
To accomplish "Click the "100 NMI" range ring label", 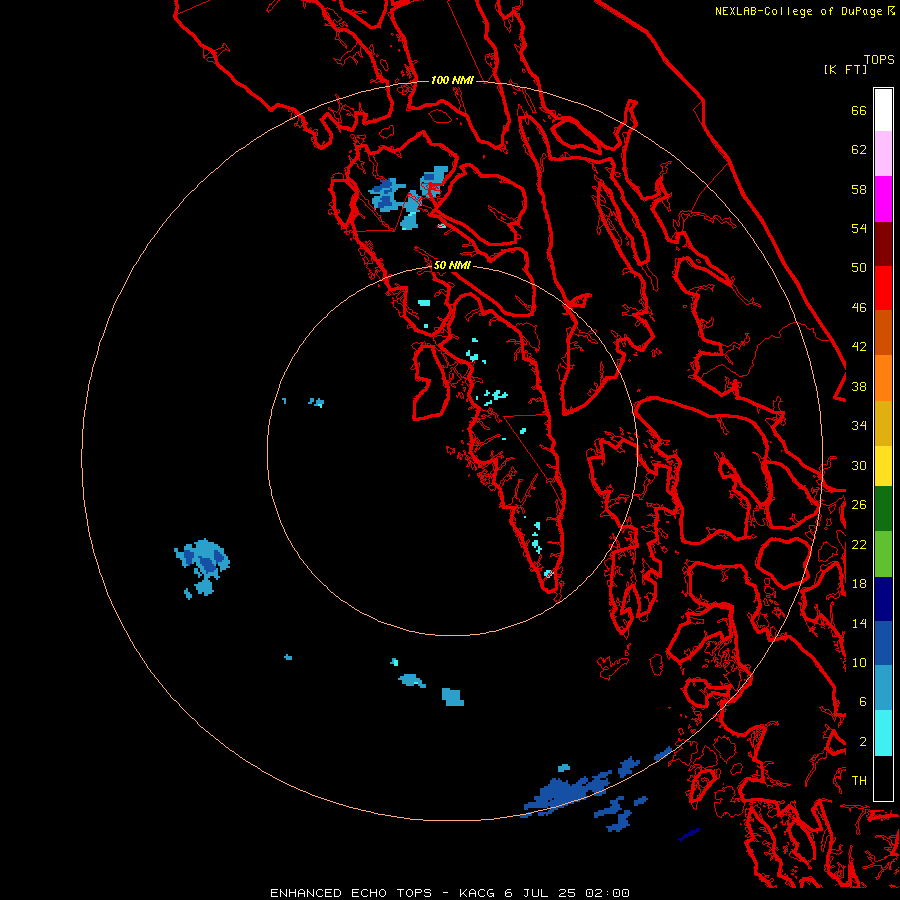I will pos(452,80).
